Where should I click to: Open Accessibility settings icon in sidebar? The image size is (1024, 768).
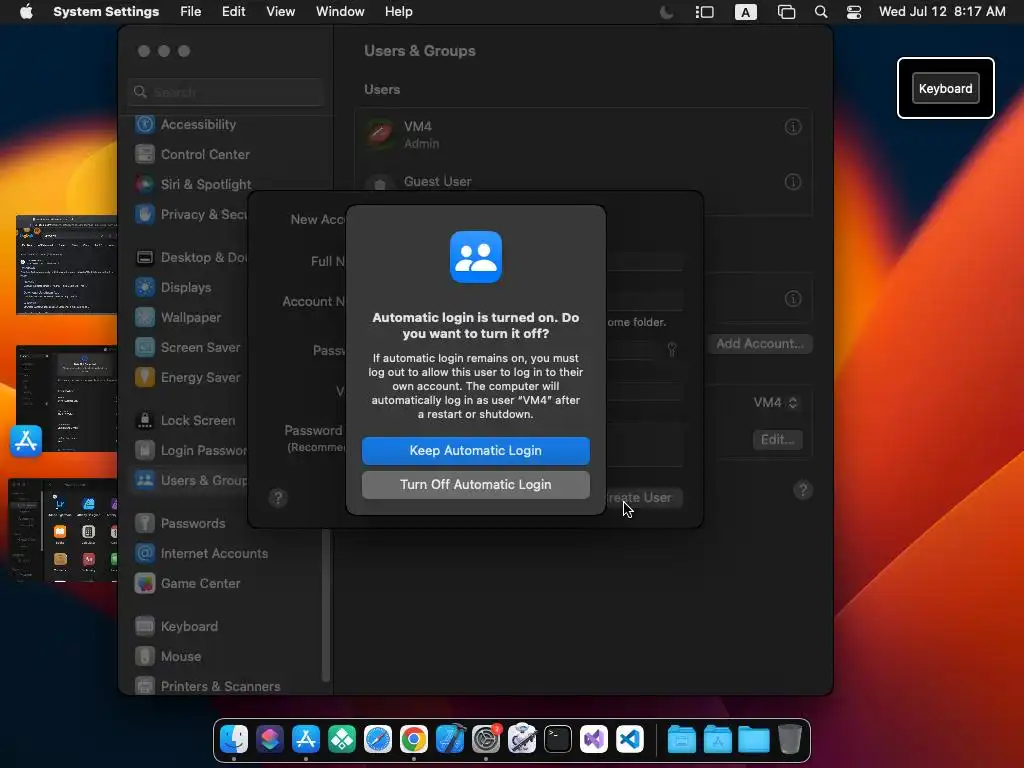pyautogui.click(x=145, y=124)
